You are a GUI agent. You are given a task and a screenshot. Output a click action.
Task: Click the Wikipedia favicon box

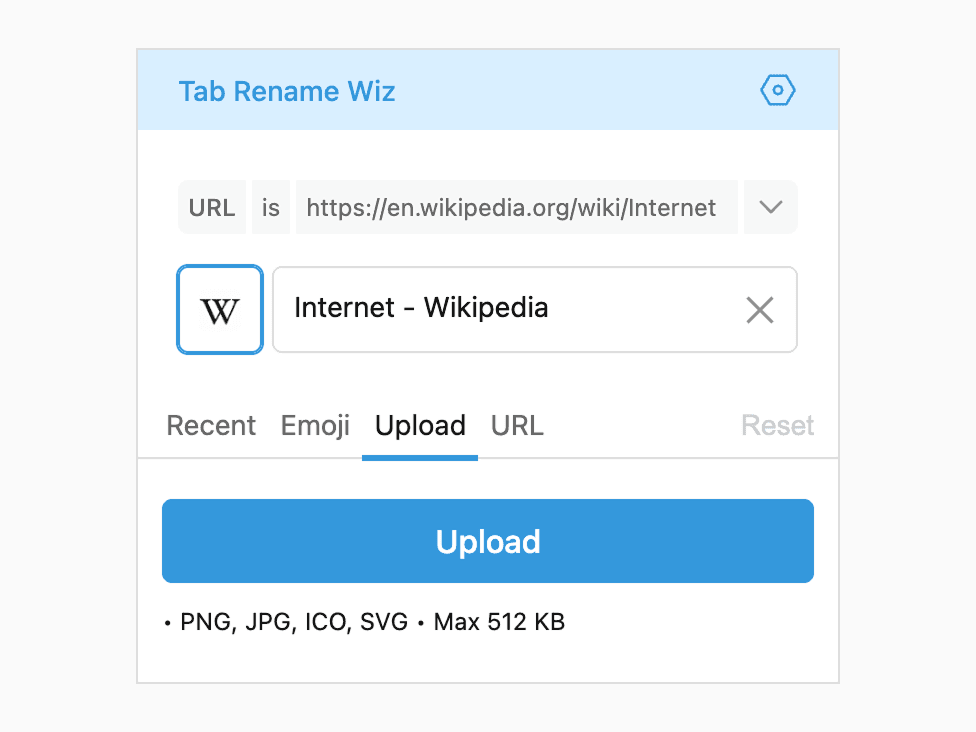coord(220,310)
